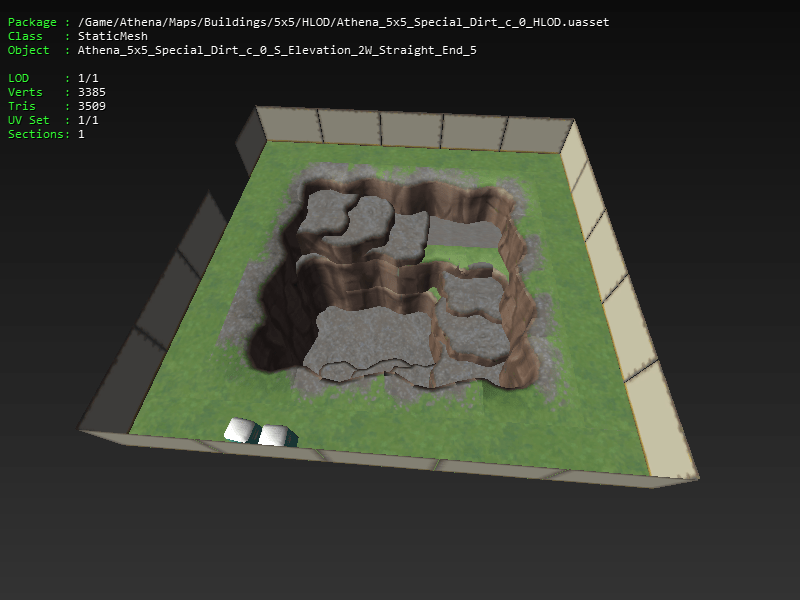The image size is (800, 600).
Task: Click the 'Package' label
Action: [x=32, y=22]
